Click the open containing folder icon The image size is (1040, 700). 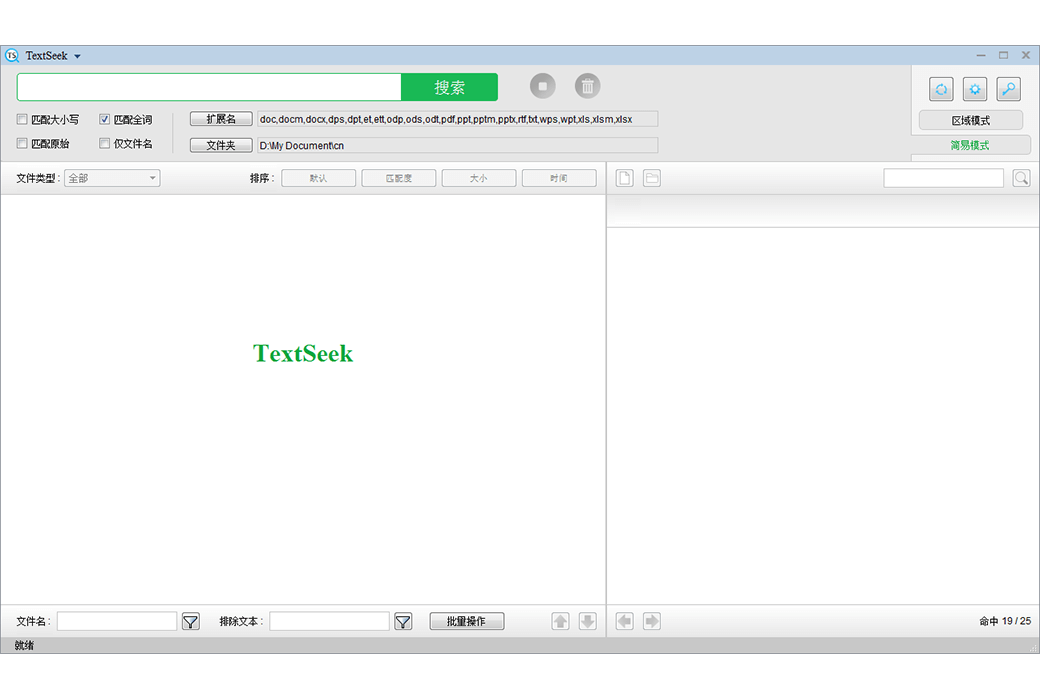point(652,178)
